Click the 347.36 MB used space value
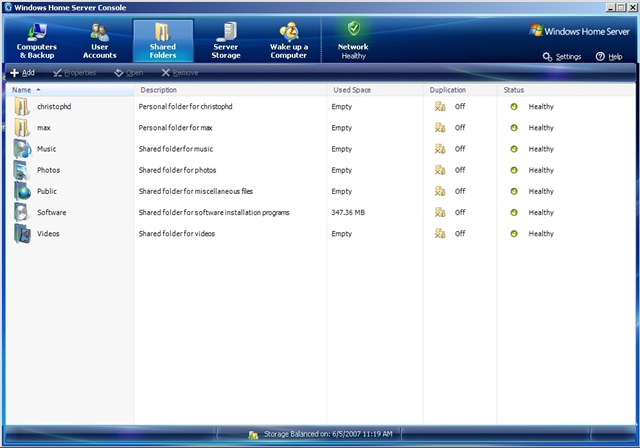The height and width of the screenshot is (448, 640). [x=348, y=213]
